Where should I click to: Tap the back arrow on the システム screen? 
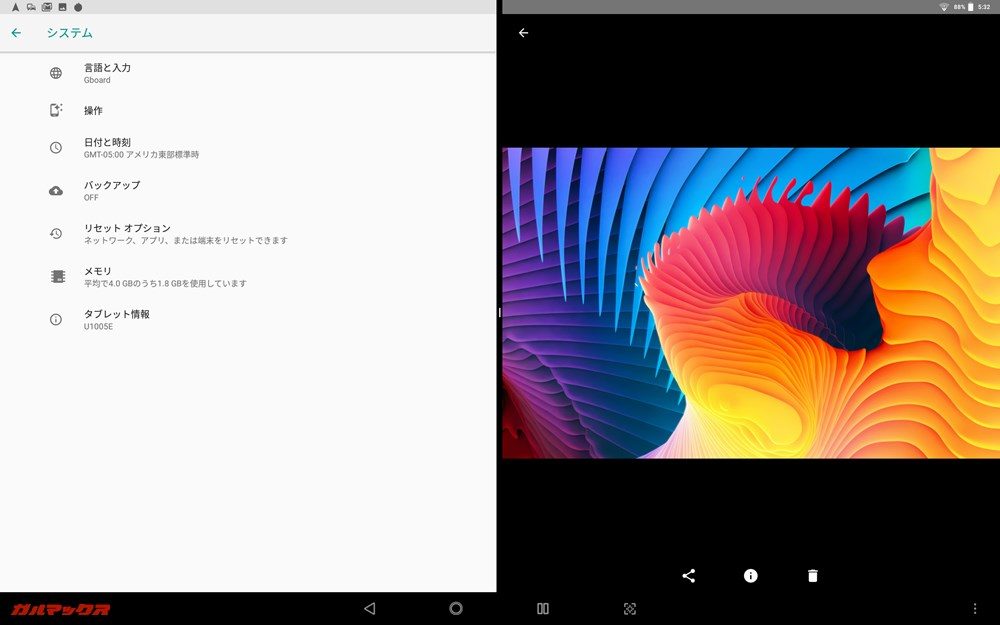tap(16, 33)
